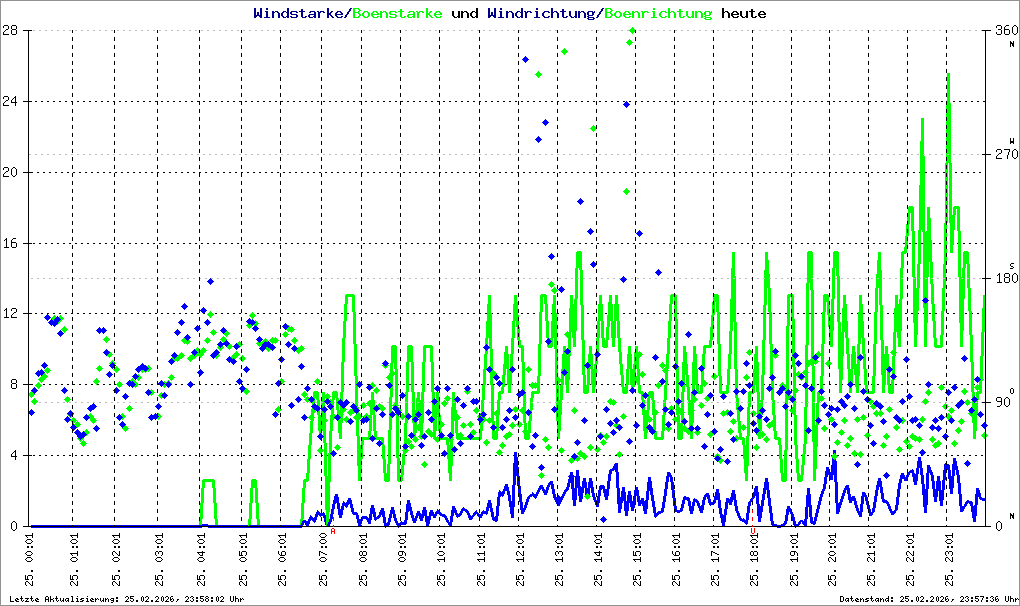Viewport: 1020px width, 606px height.
Task: Click the time label '25. 07:00'
Action: (323, 560)
